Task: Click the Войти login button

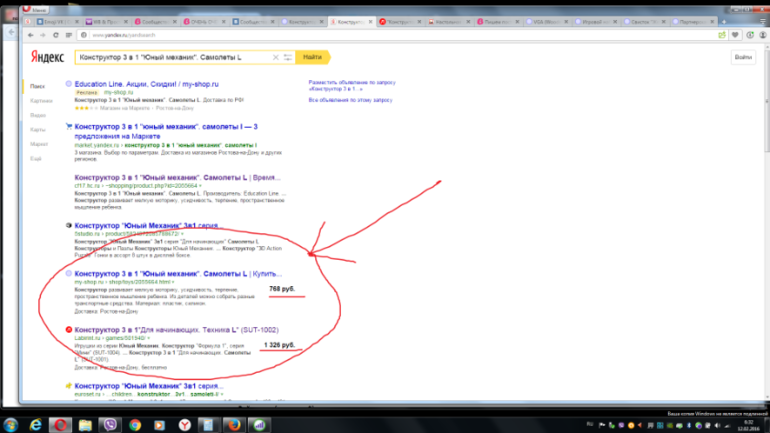Action: [x=742, y=58]
